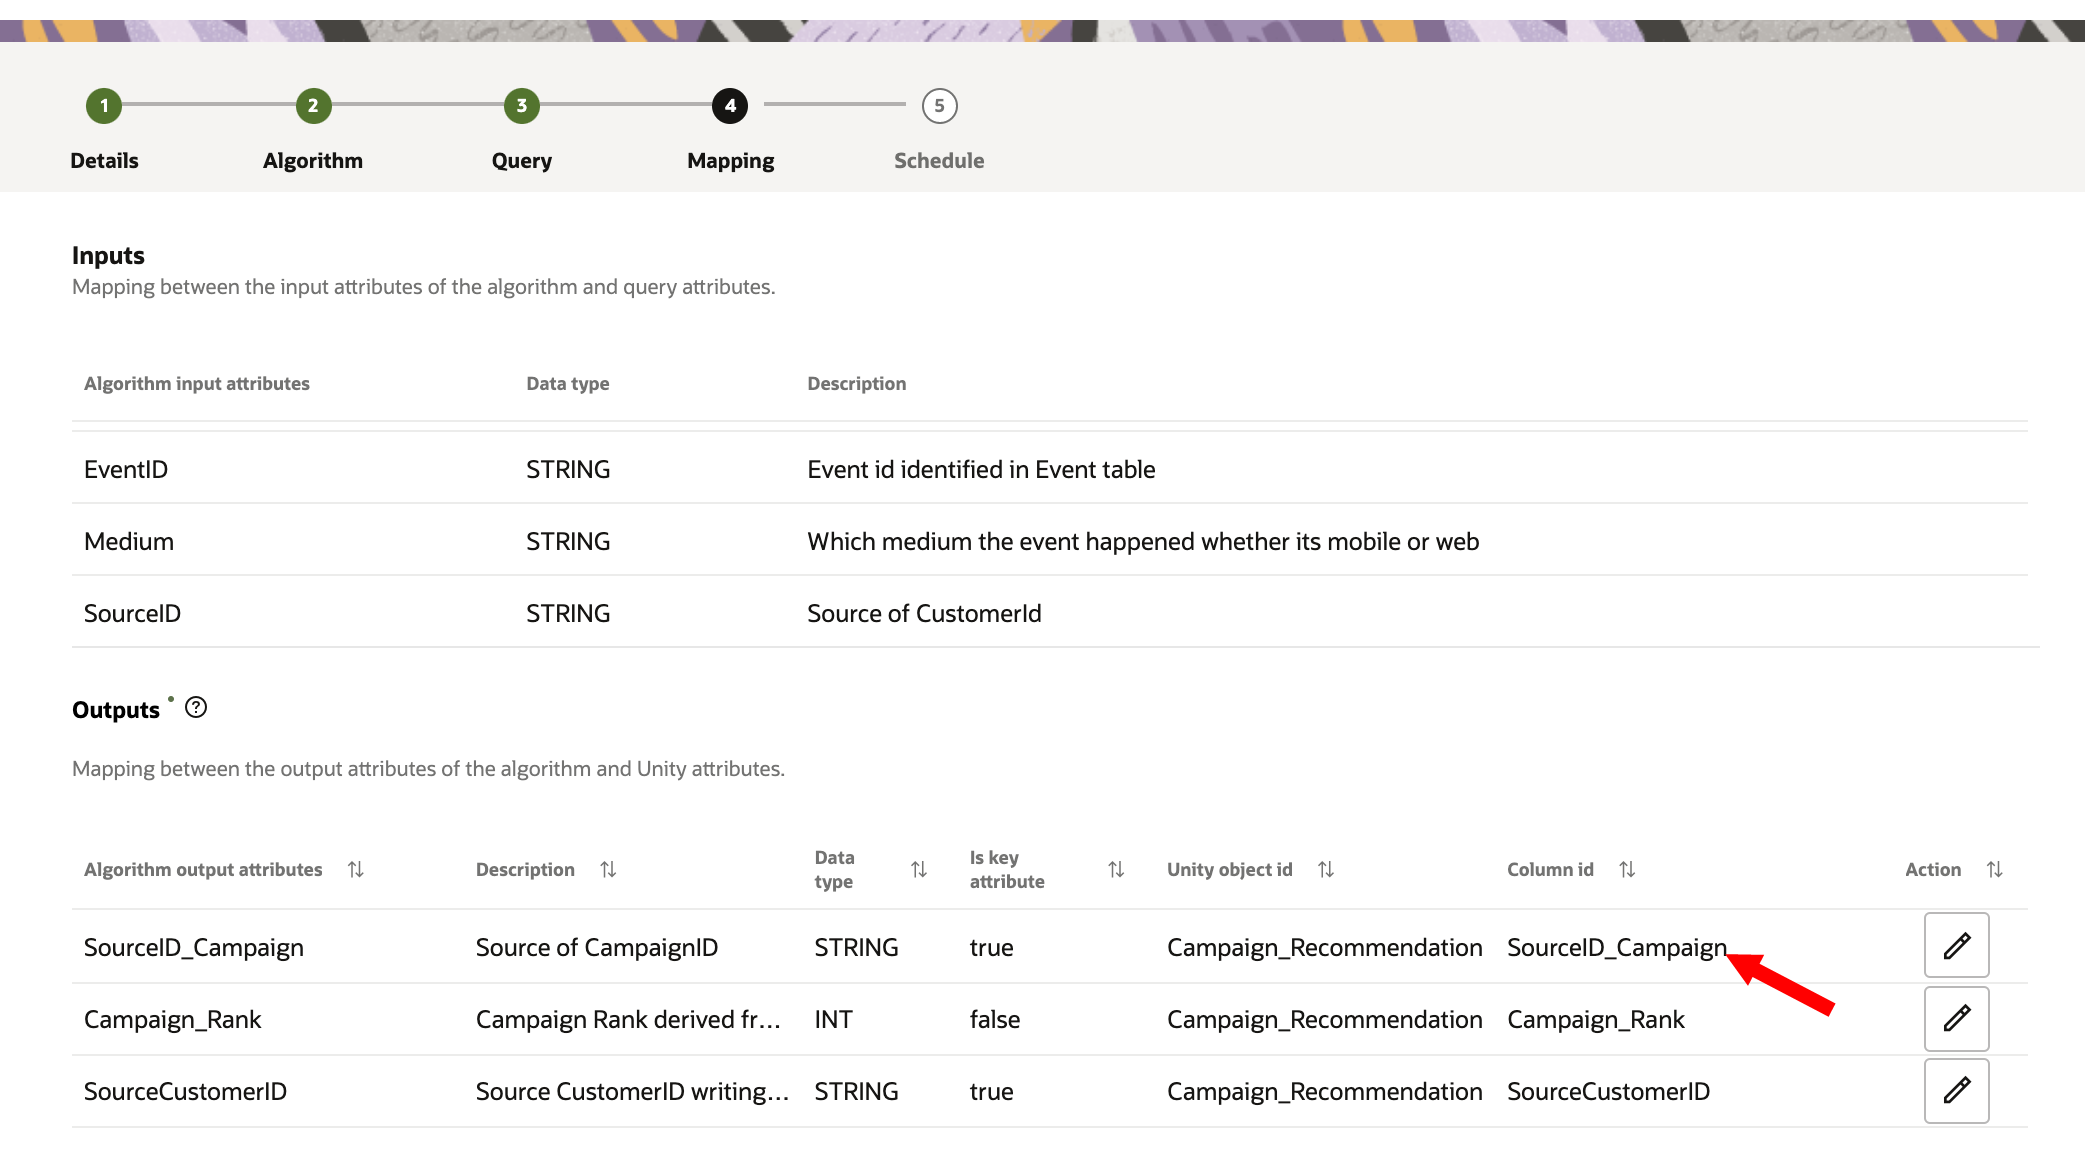This screenshot has height=1156, width=2085.
Task: Edit the SourceCustomerID output row
Action: coord(1956,1090)
